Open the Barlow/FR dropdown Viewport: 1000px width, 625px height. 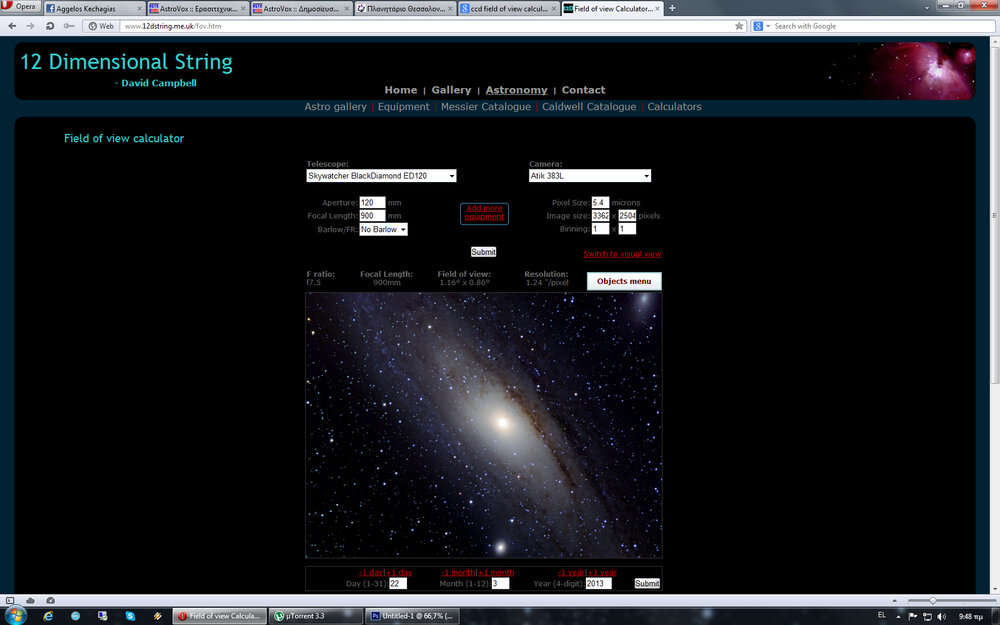click(x=383, y=229)
